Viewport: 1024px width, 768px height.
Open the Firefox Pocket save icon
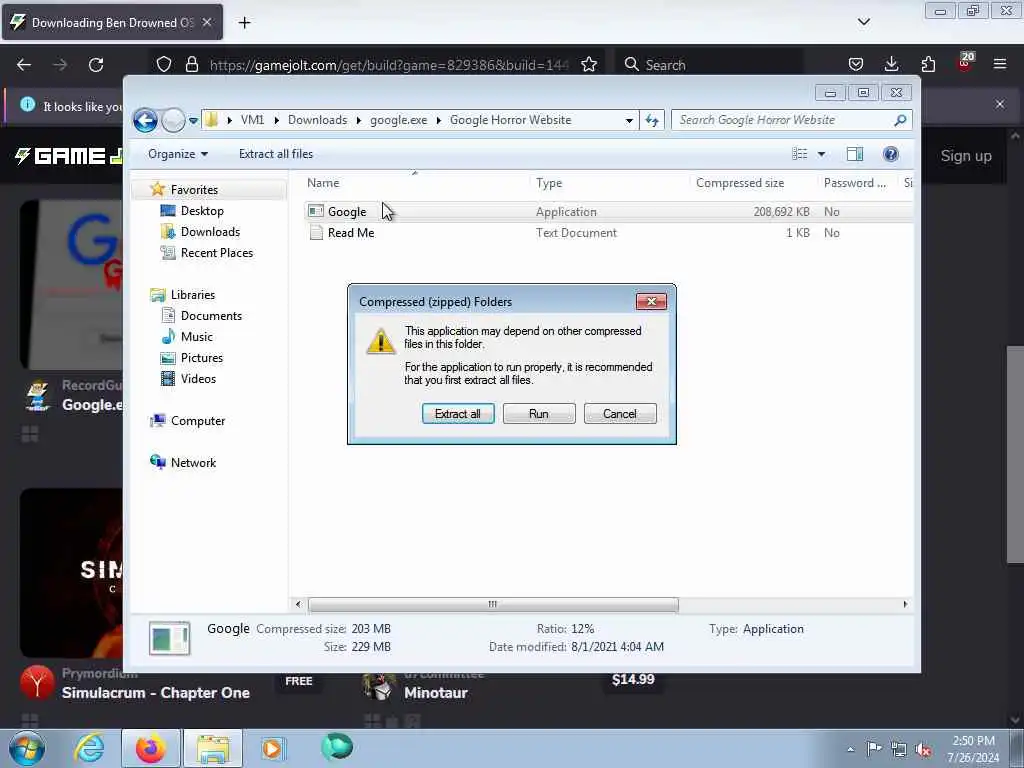pos(856,65)
